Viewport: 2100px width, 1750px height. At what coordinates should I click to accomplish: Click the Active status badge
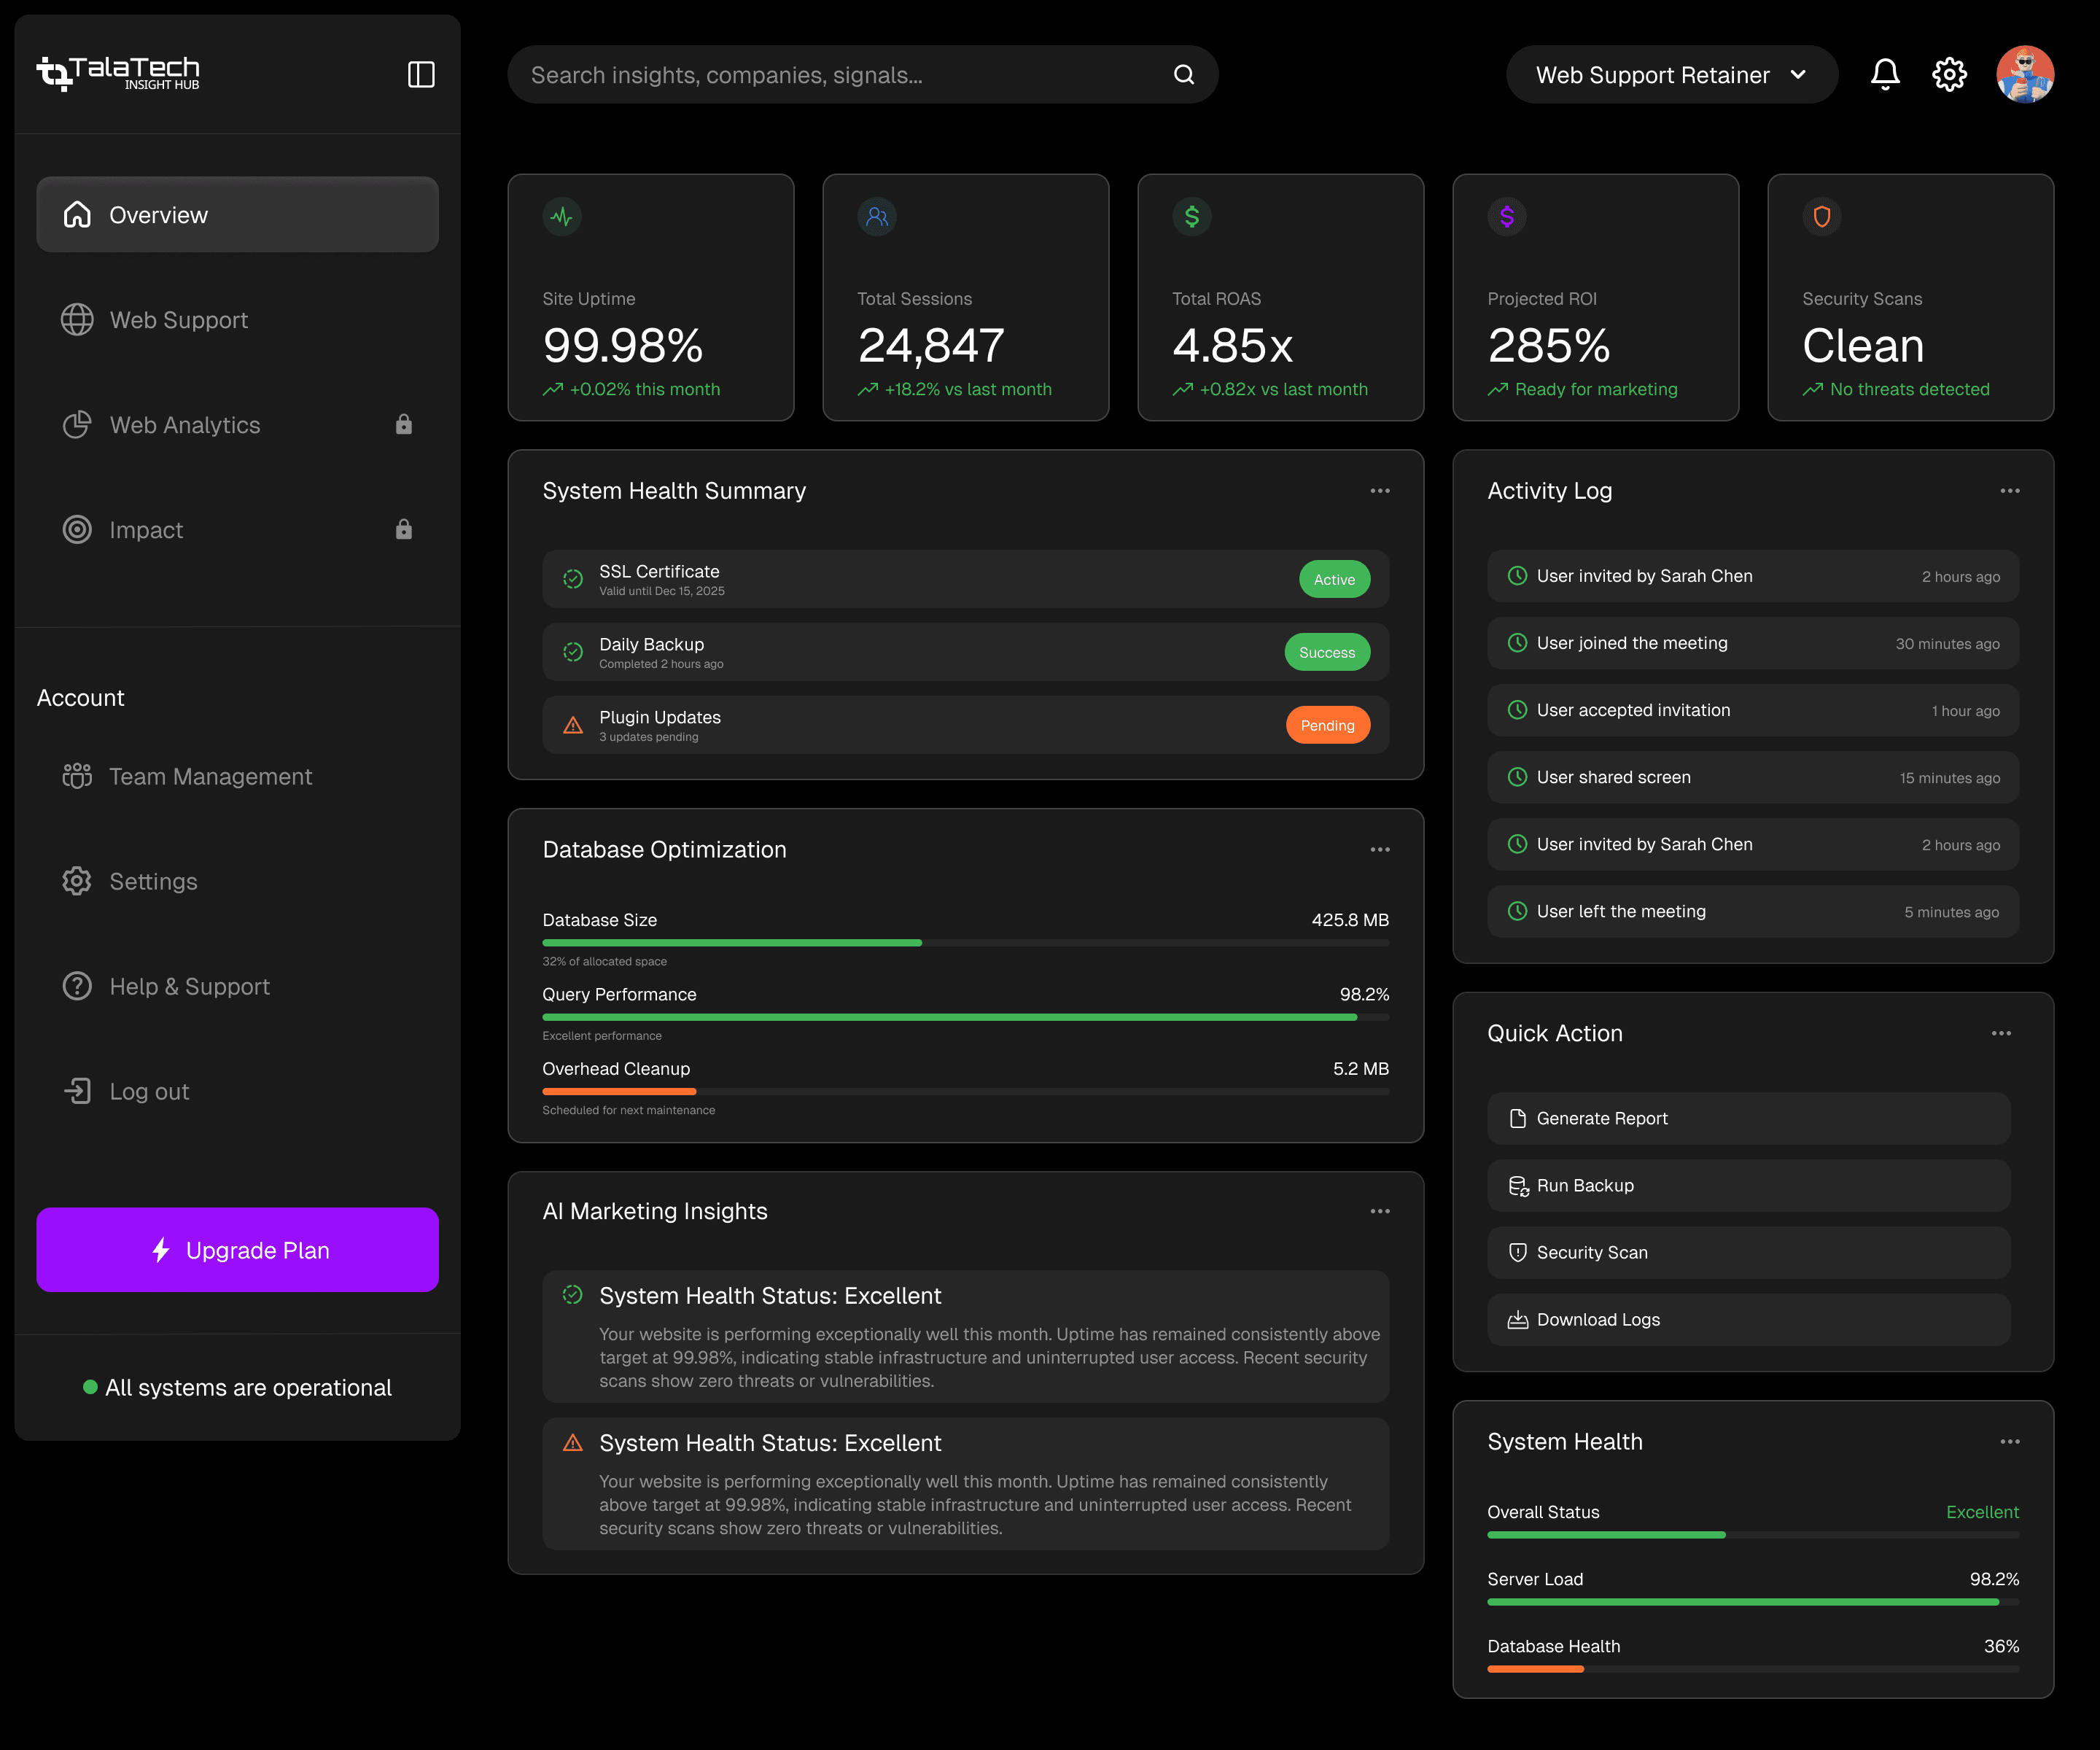pos(1335,579)
